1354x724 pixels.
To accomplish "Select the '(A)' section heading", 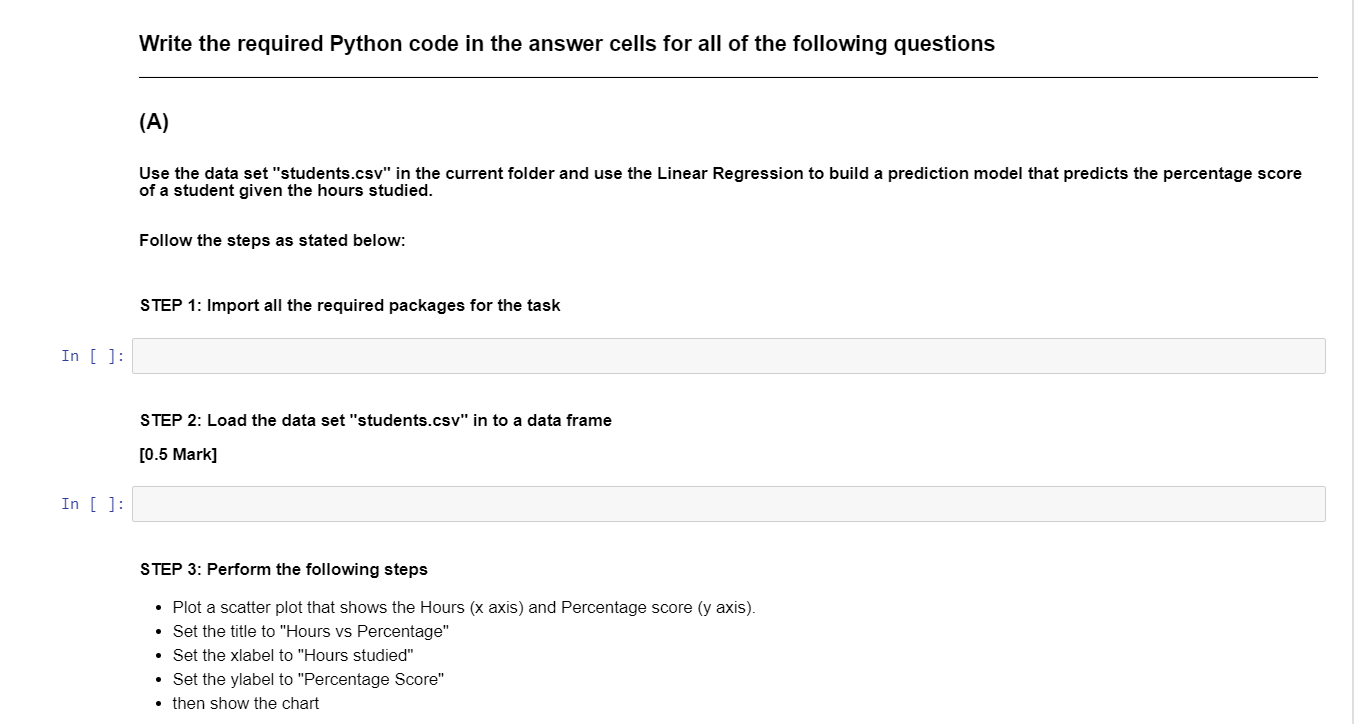I will click(x=154, y=123).
